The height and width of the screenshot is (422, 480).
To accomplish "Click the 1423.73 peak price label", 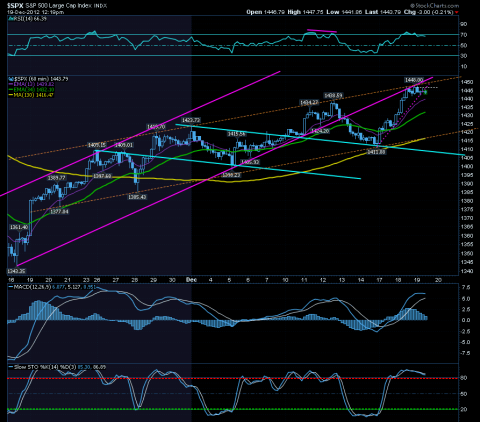I will pos(191,120).
